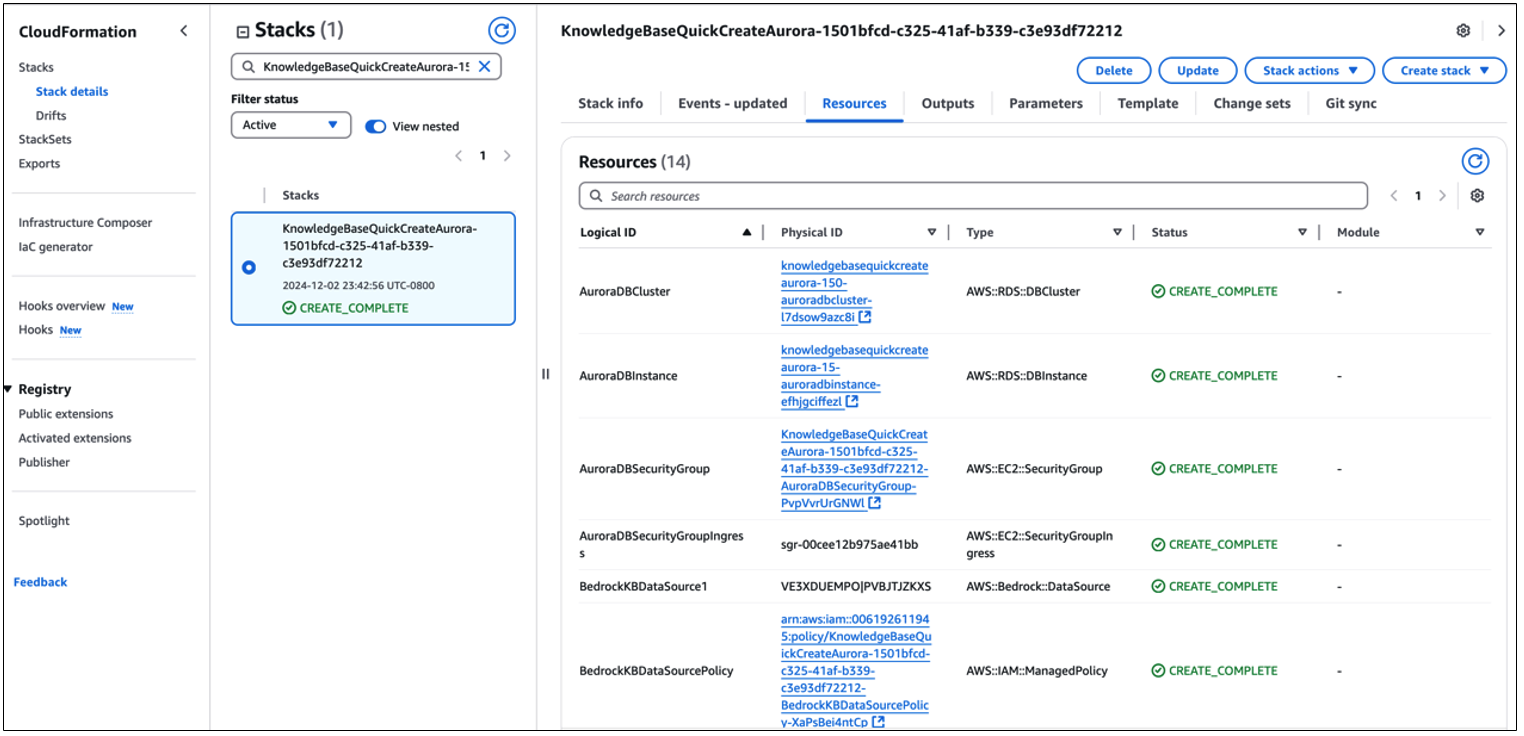Open Activated extensions
Viewport: 1524px width, 736px height.
75,438
